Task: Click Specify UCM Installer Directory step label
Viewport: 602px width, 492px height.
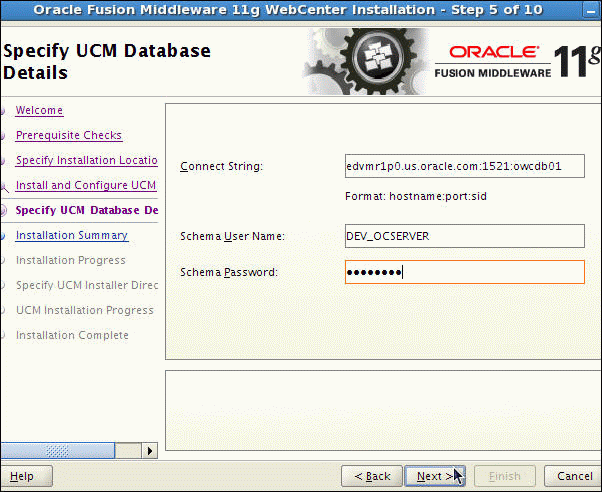Action: pos(87,285)
